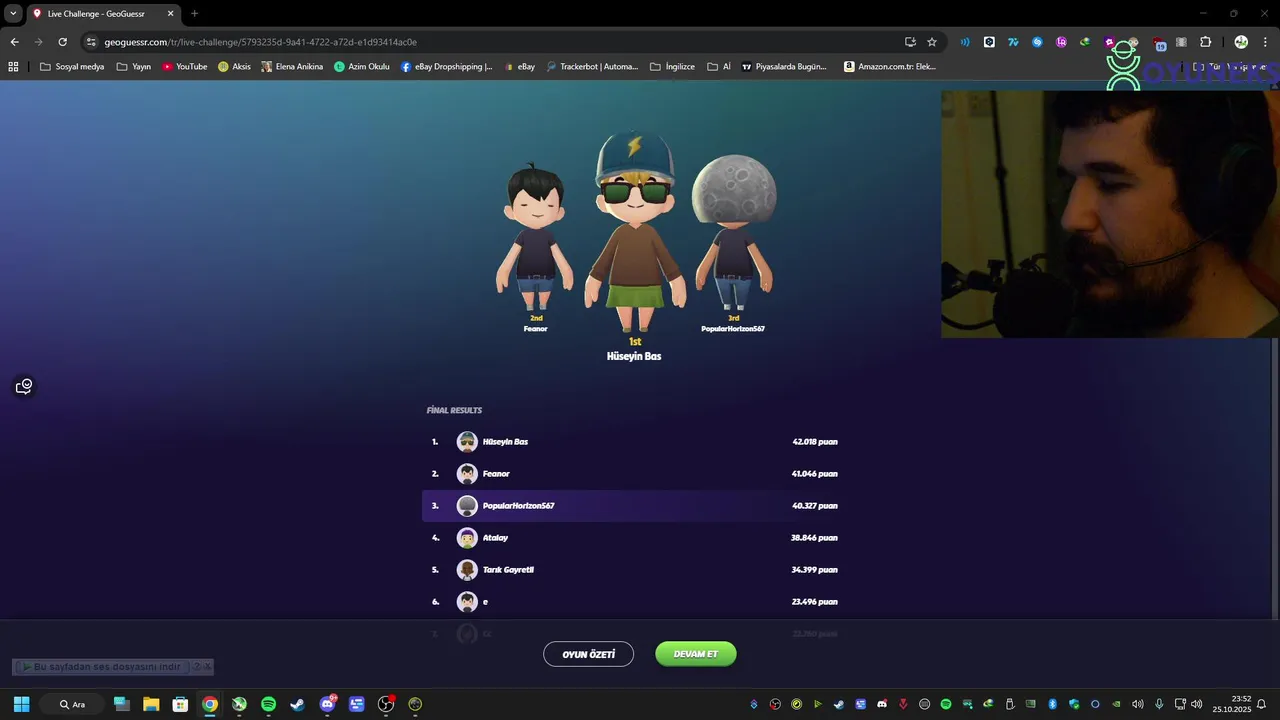Open the eBay Dropshipping bookmark
Image resolution: width=1280 pixels, height=720 pixels.
pyautogui.click(x=446, y=66)
